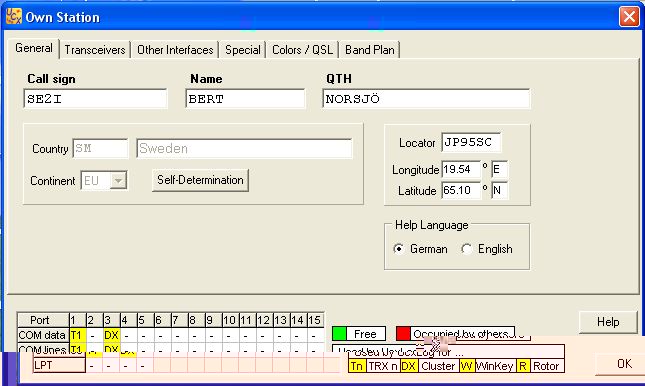Image resolution: width=645 pixels, height=386 pixels.
Task: Switch to the General tab
Action: click(x=34, y=48)
